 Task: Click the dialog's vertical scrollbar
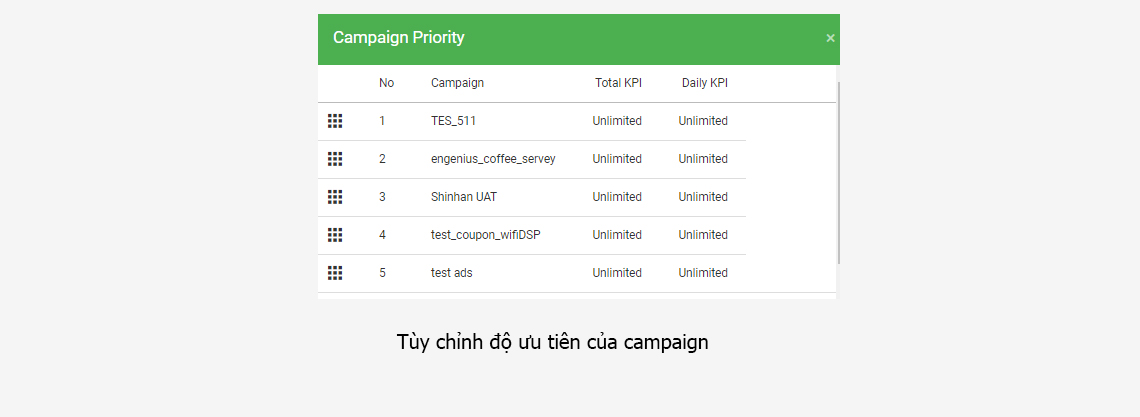click(x=838, y=172)
